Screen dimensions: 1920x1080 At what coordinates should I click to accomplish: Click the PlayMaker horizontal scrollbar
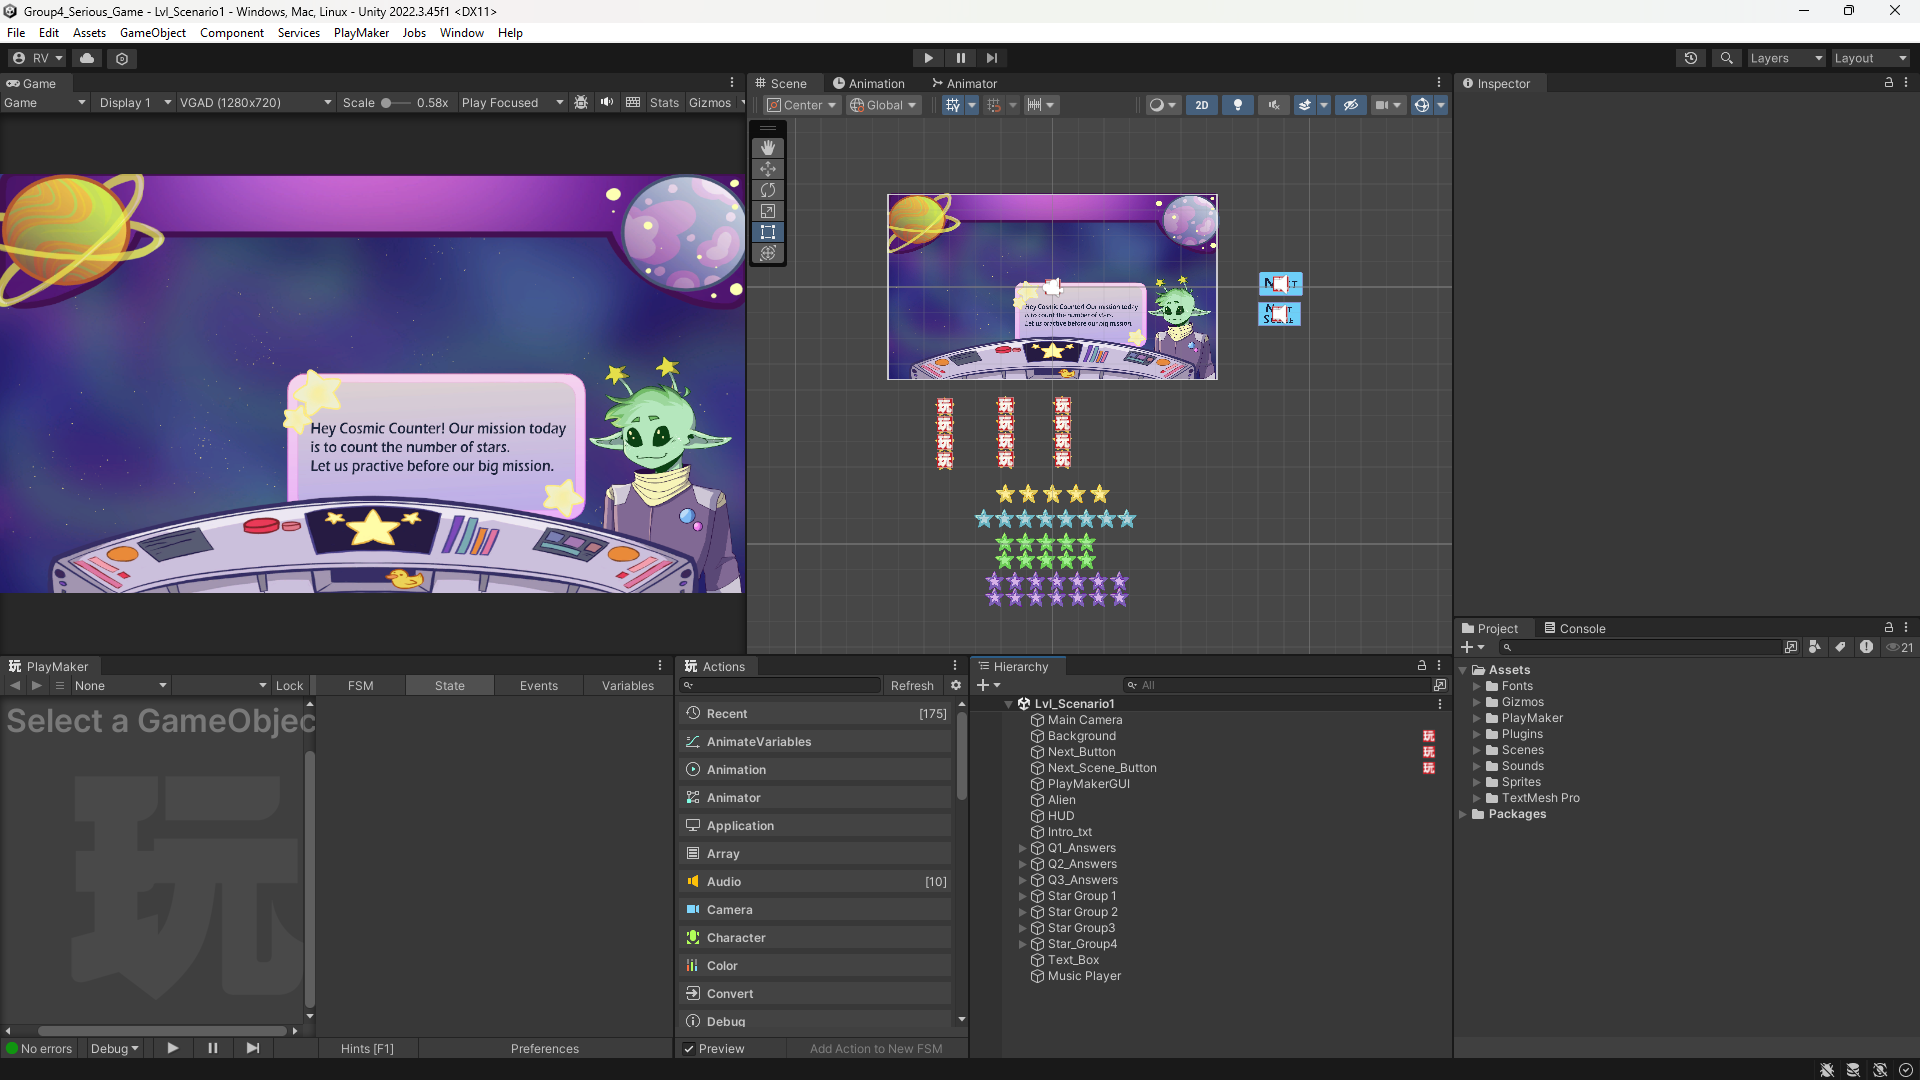pos(162,1030)
